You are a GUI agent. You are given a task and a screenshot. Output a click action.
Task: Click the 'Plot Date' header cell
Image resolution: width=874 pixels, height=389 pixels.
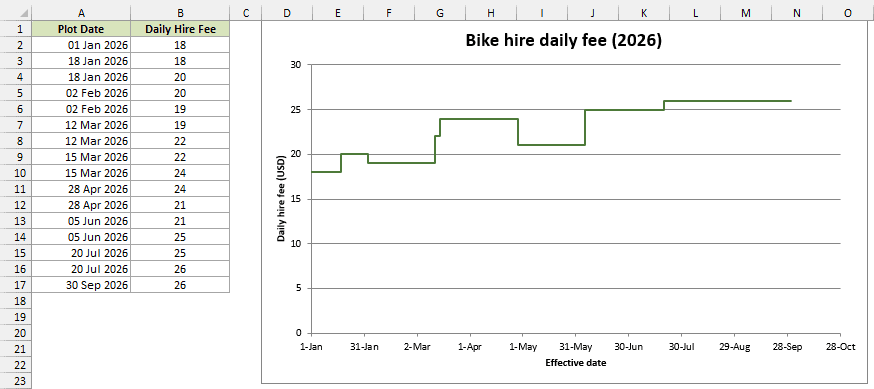[81, 29]
